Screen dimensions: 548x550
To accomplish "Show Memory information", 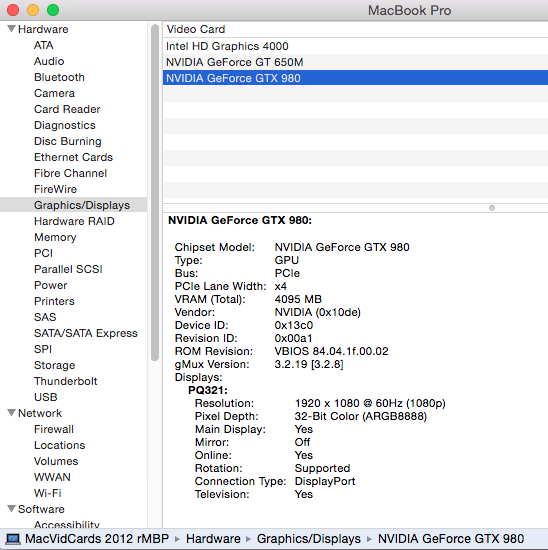I will pyautogui.click(x=55, y=237).
